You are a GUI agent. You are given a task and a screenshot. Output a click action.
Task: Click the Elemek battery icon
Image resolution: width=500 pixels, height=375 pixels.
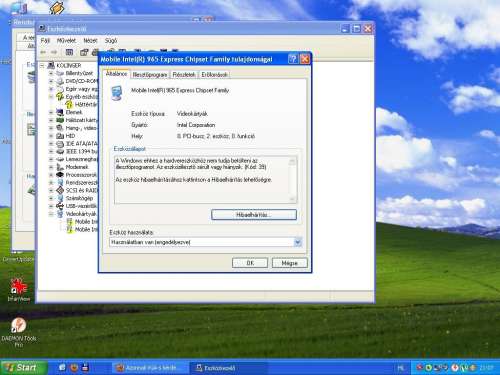(60, 112)
